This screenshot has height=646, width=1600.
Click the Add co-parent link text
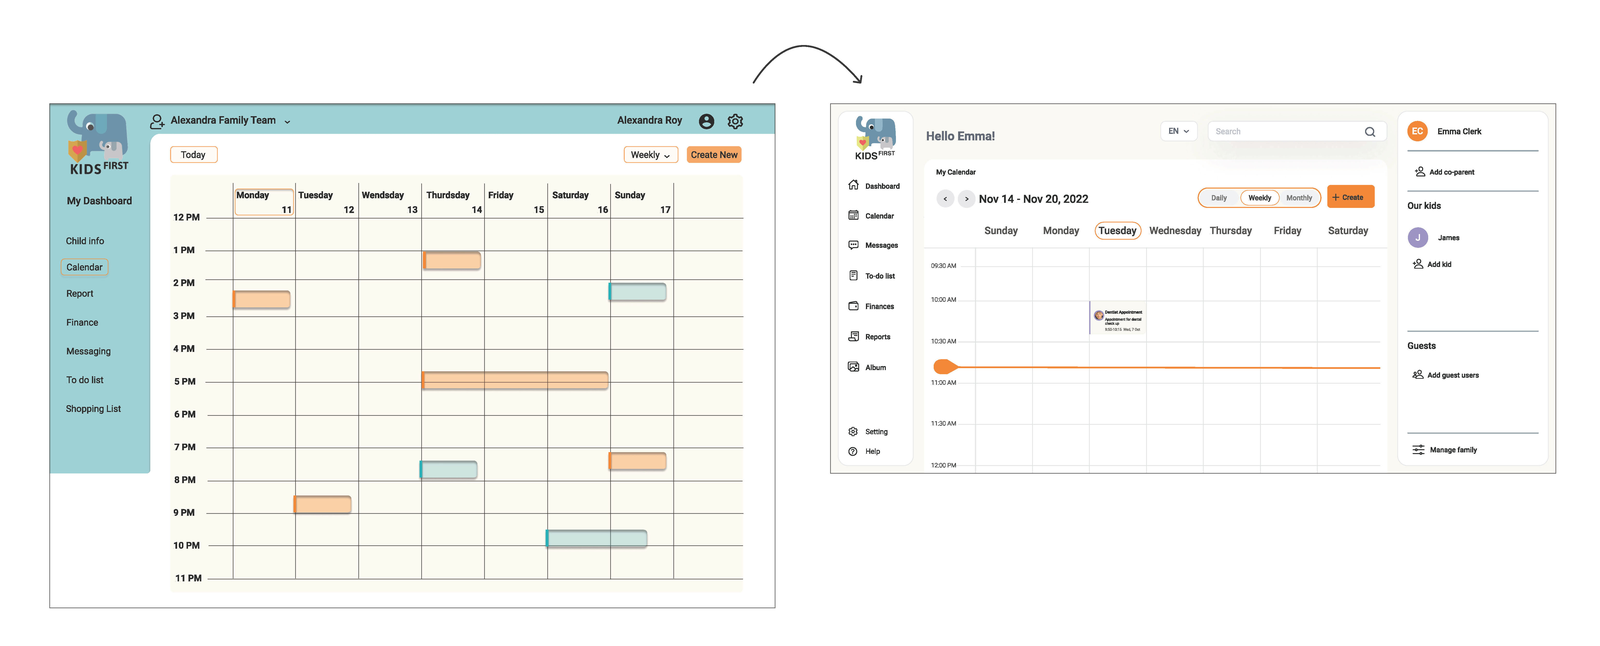coord(1452,172)
